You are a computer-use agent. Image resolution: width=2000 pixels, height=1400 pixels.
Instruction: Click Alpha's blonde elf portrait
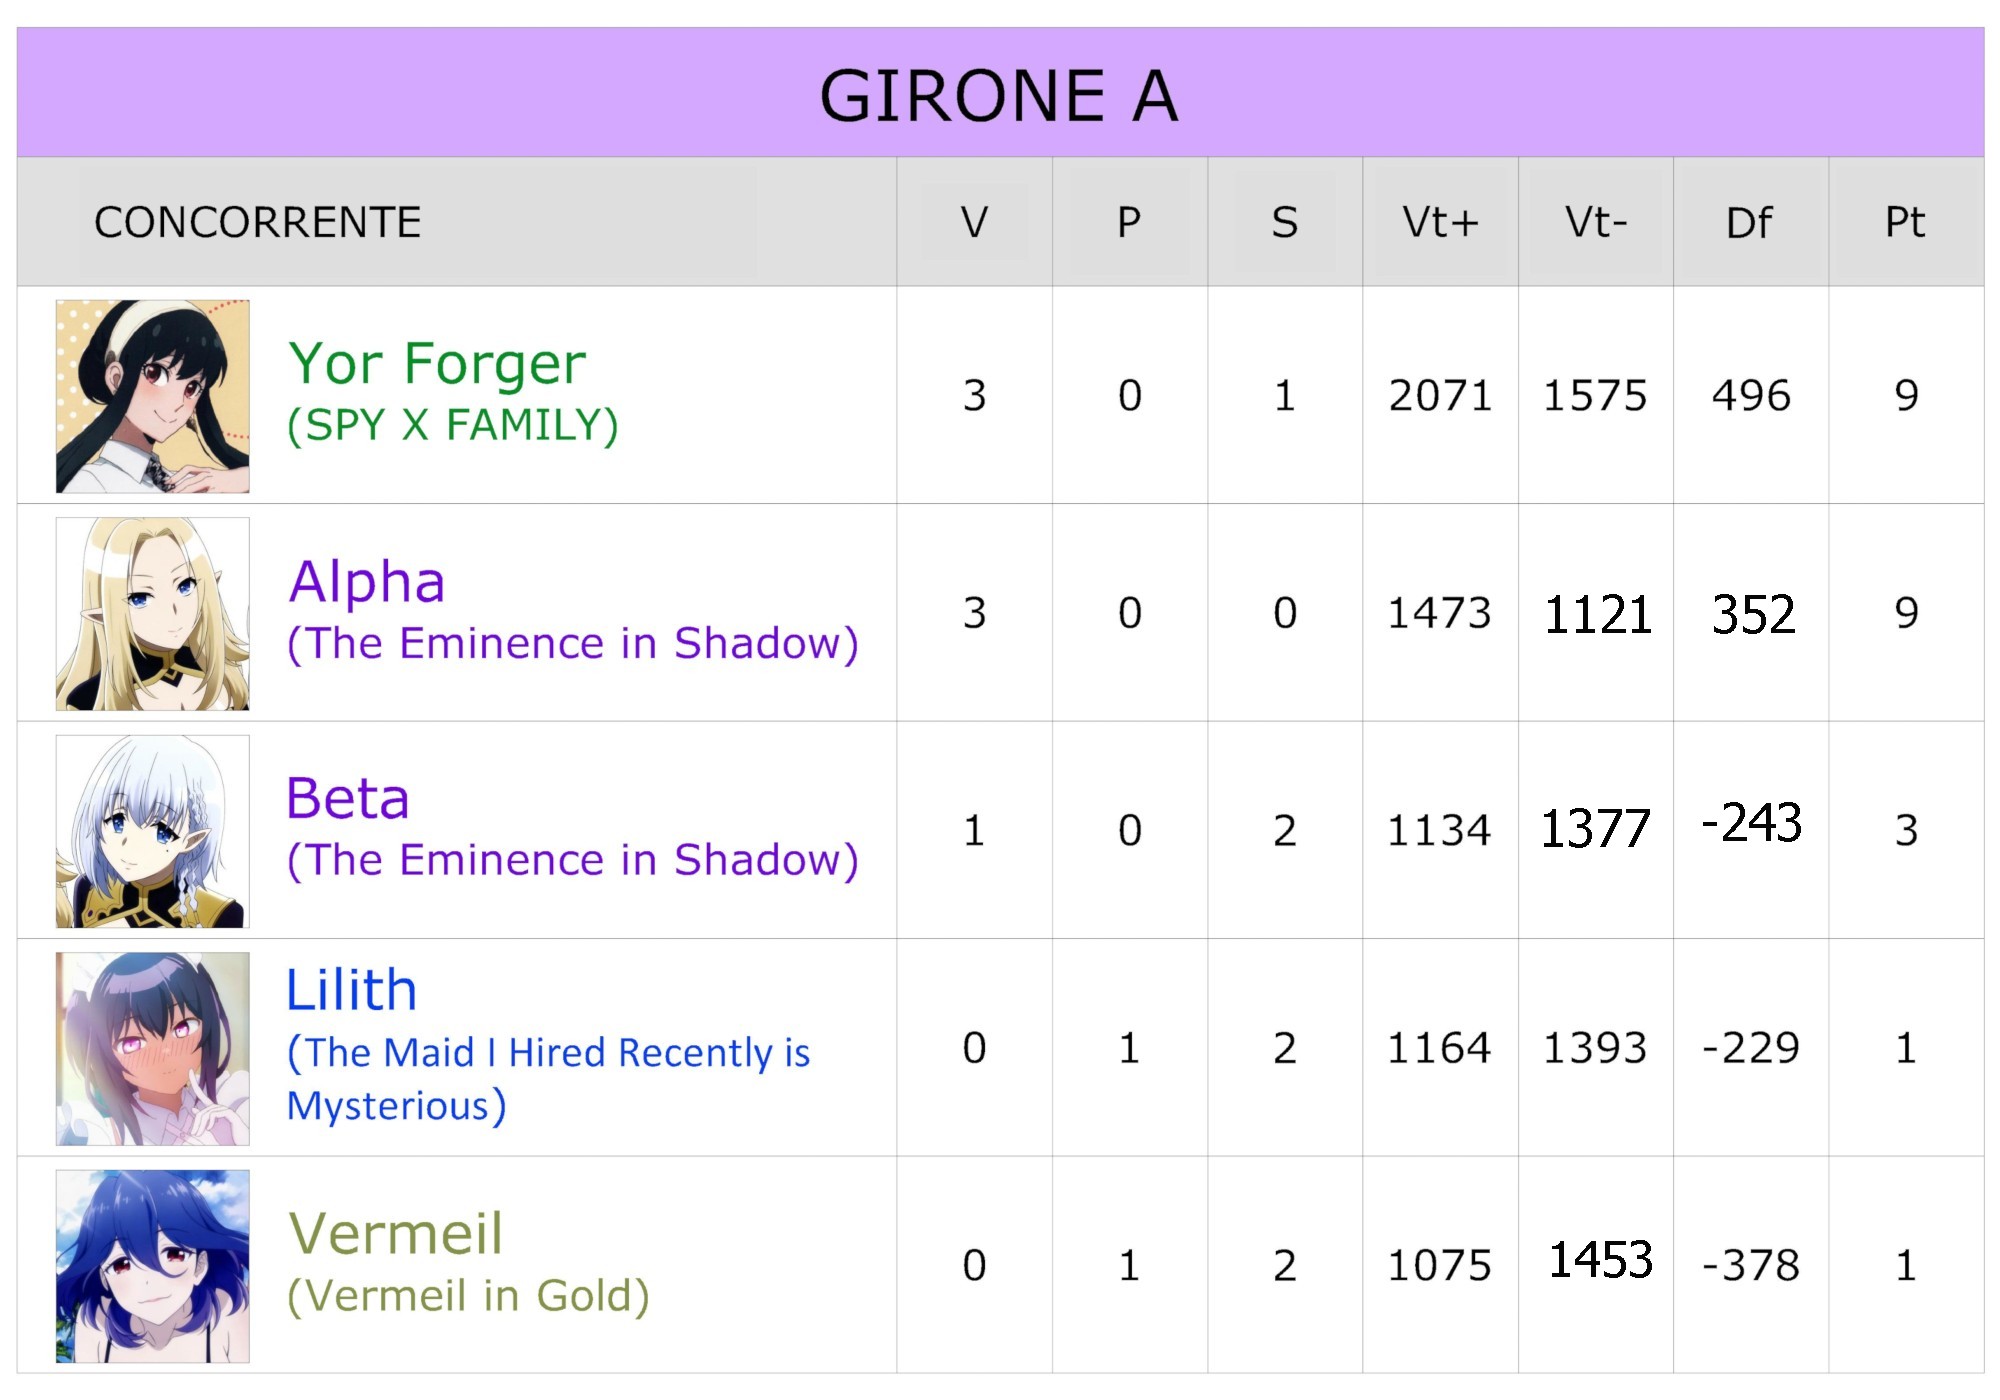(x=152, y=613)
